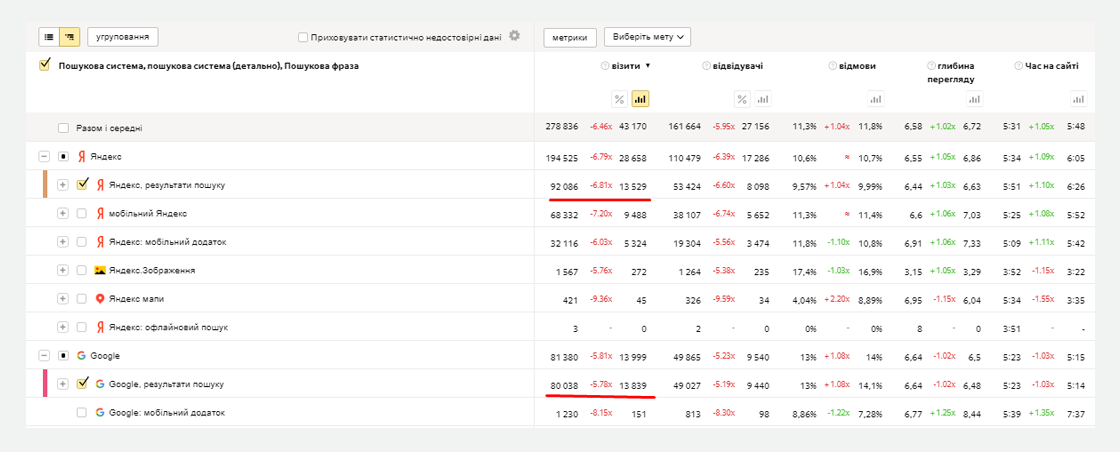Click bar chart icon under глибина перегляду
The image size is (1120, 452).
coord(976,99)
